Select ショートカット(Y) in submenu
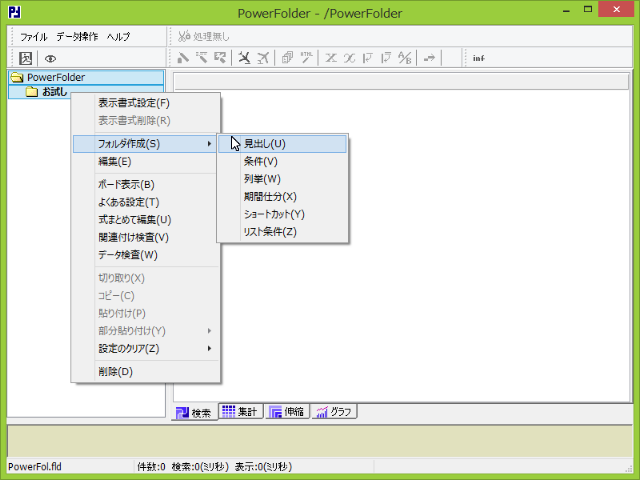The width and height of the screenshot is (640, 480). 282,214
